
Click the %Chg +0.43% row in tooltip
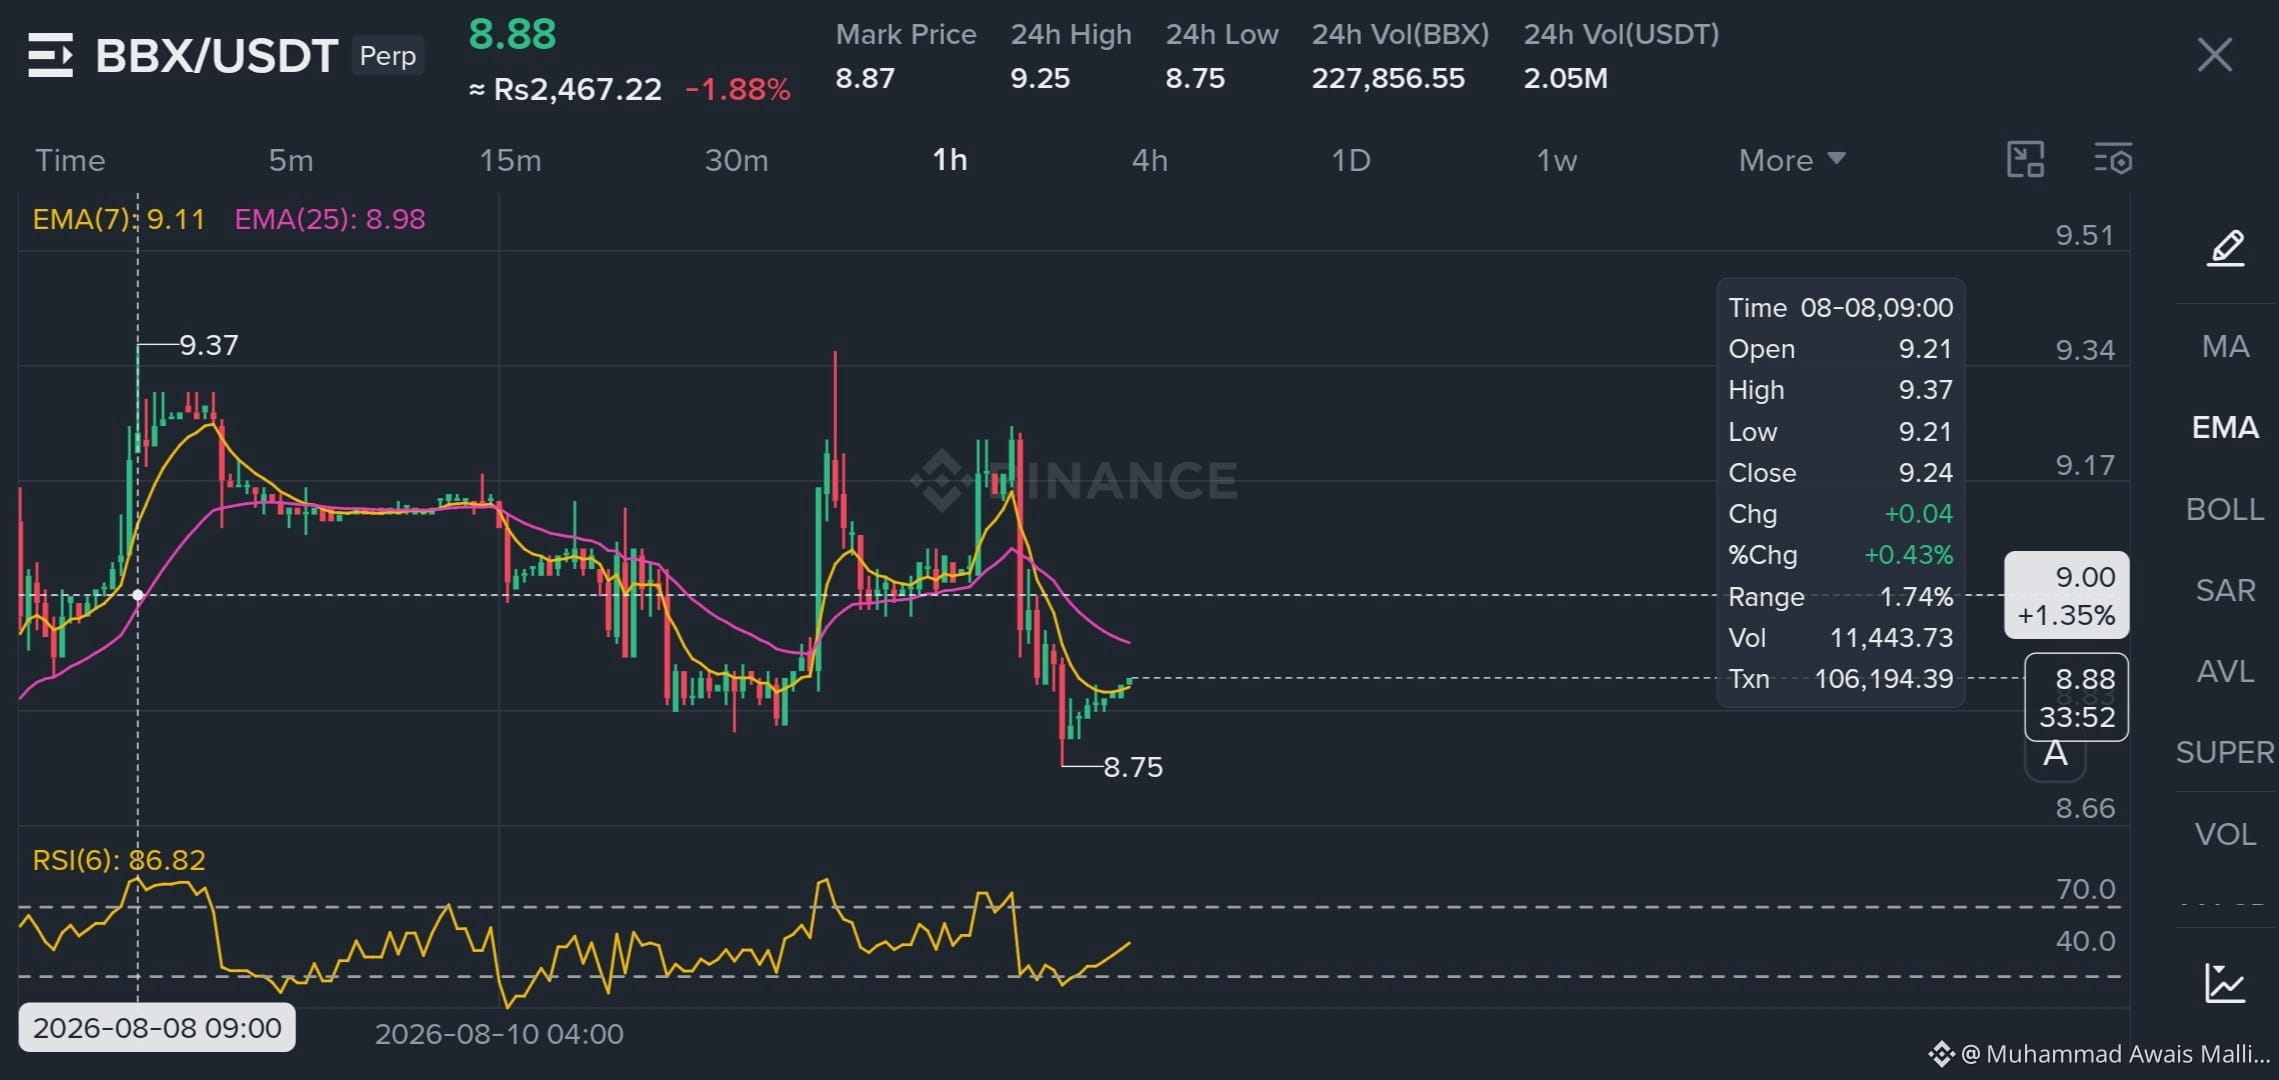1840,555
